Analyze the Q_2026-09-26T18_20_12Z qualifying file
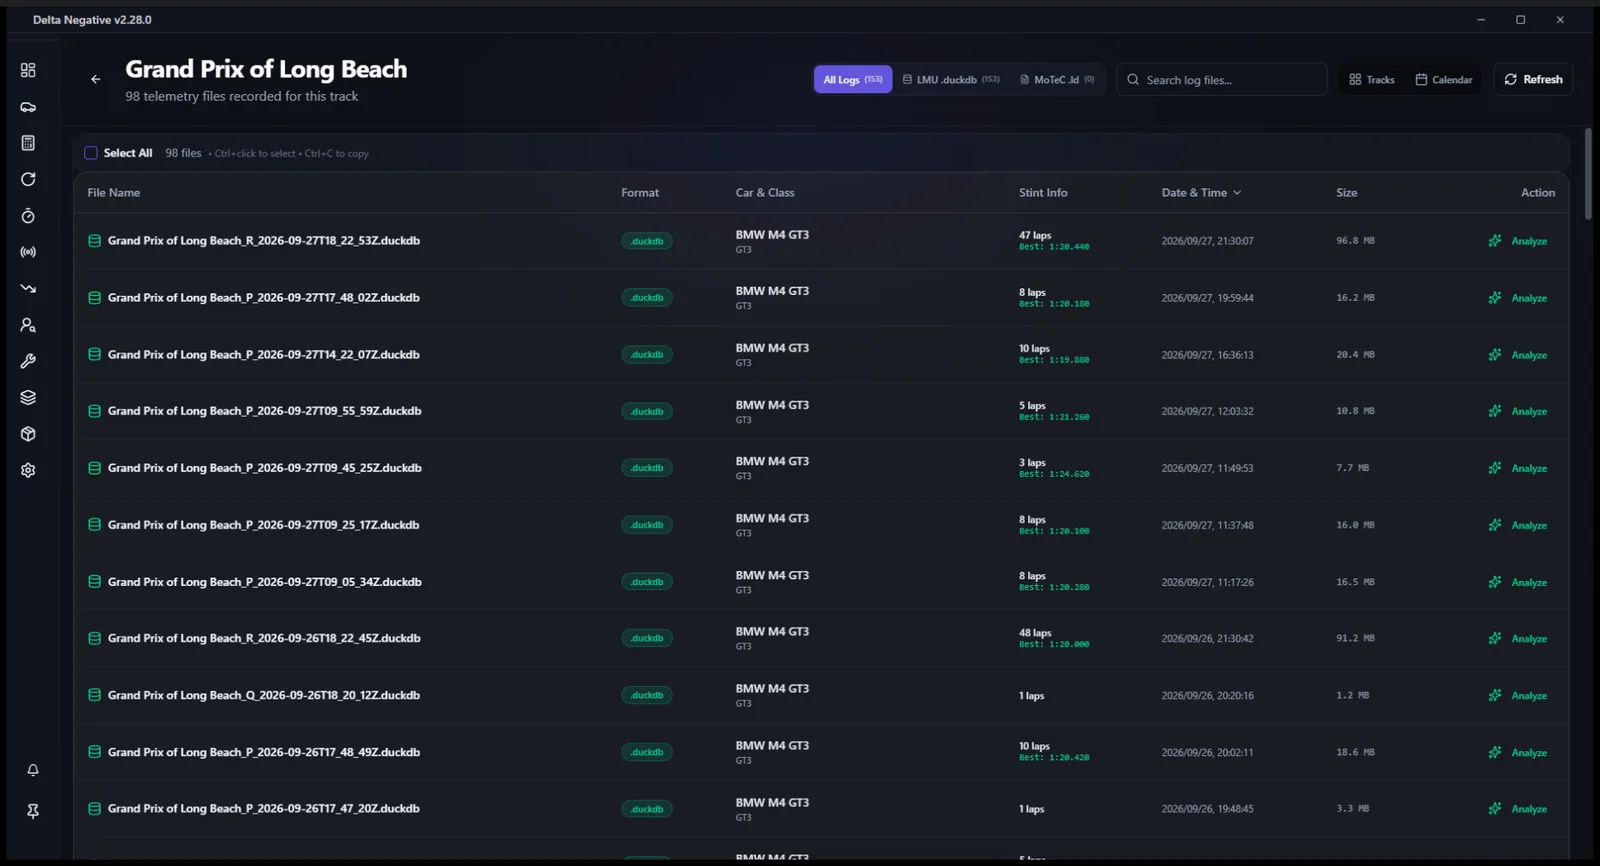This screenshot has width=1600, height=866. tap(1518, 696)
